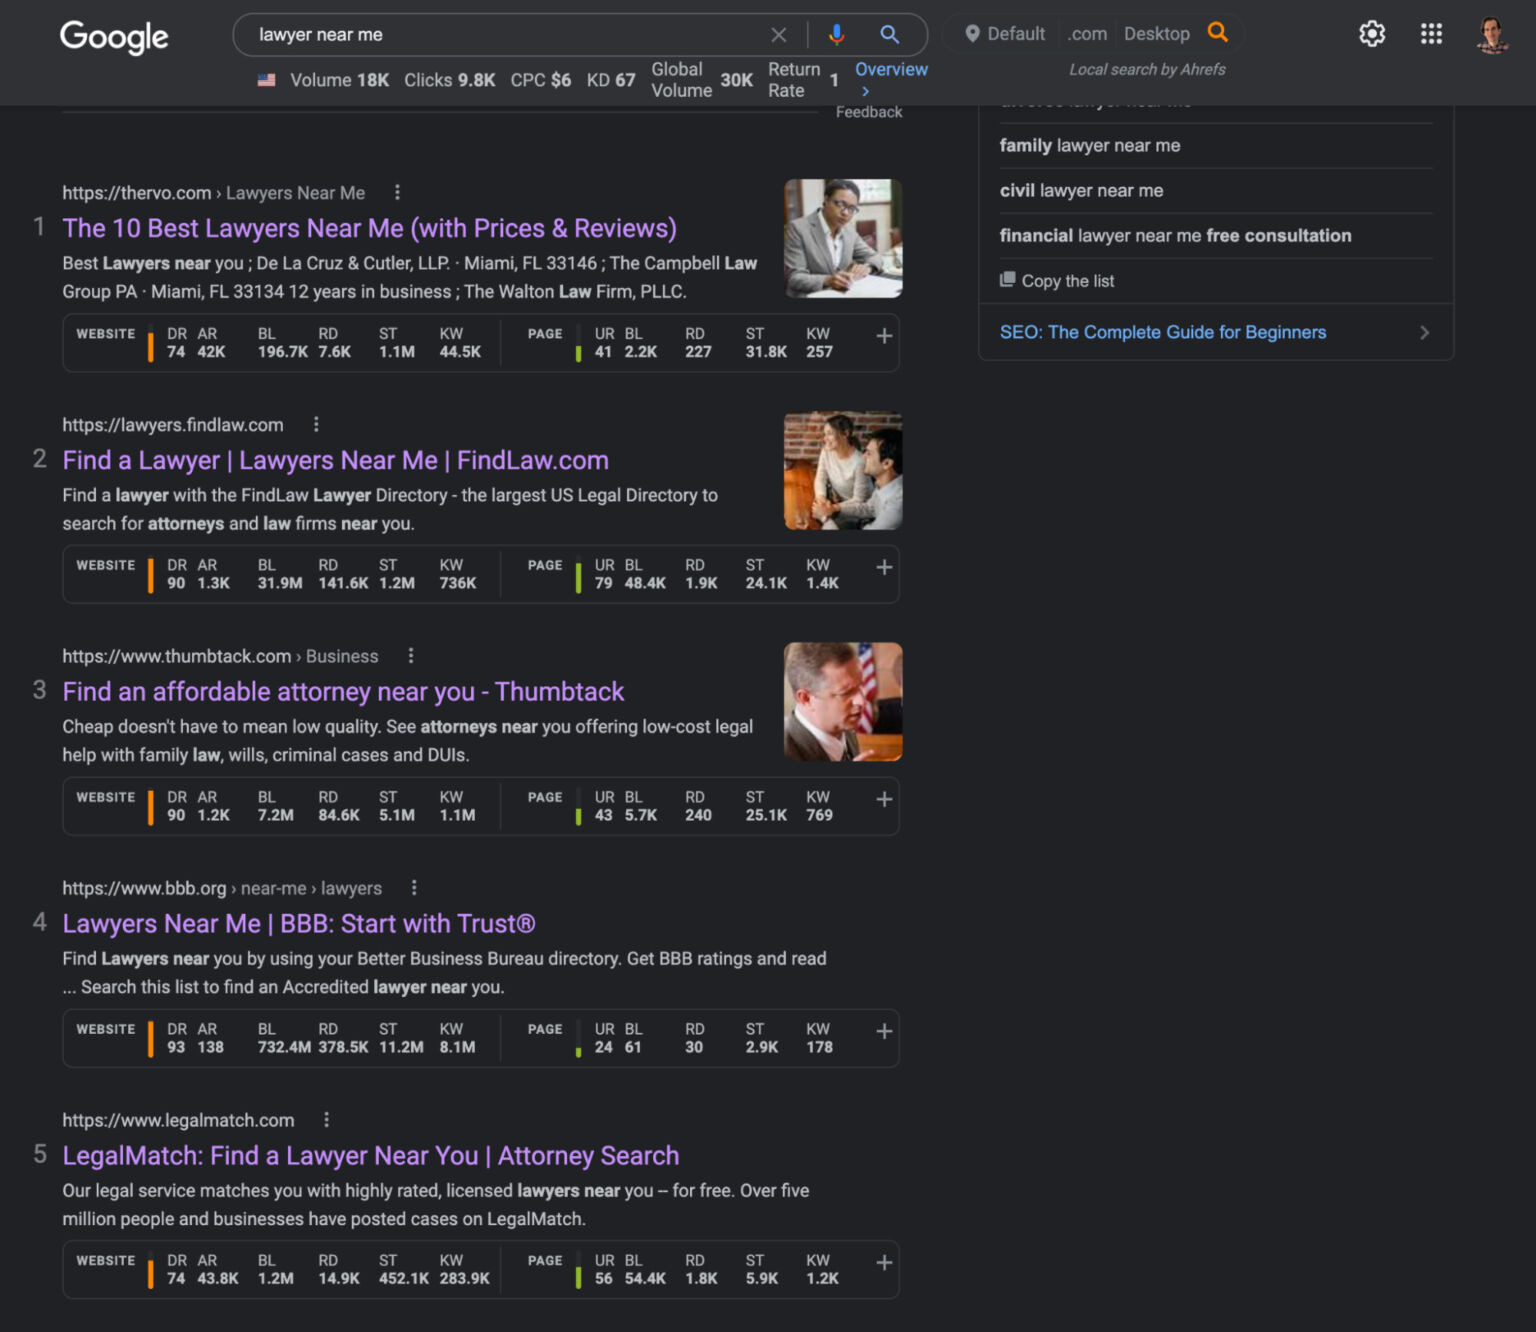This screenshot has height=1332, width=1536.
Task: Open the three-dot menu on the LegalMatch result
Action: tap(326, 1119)
